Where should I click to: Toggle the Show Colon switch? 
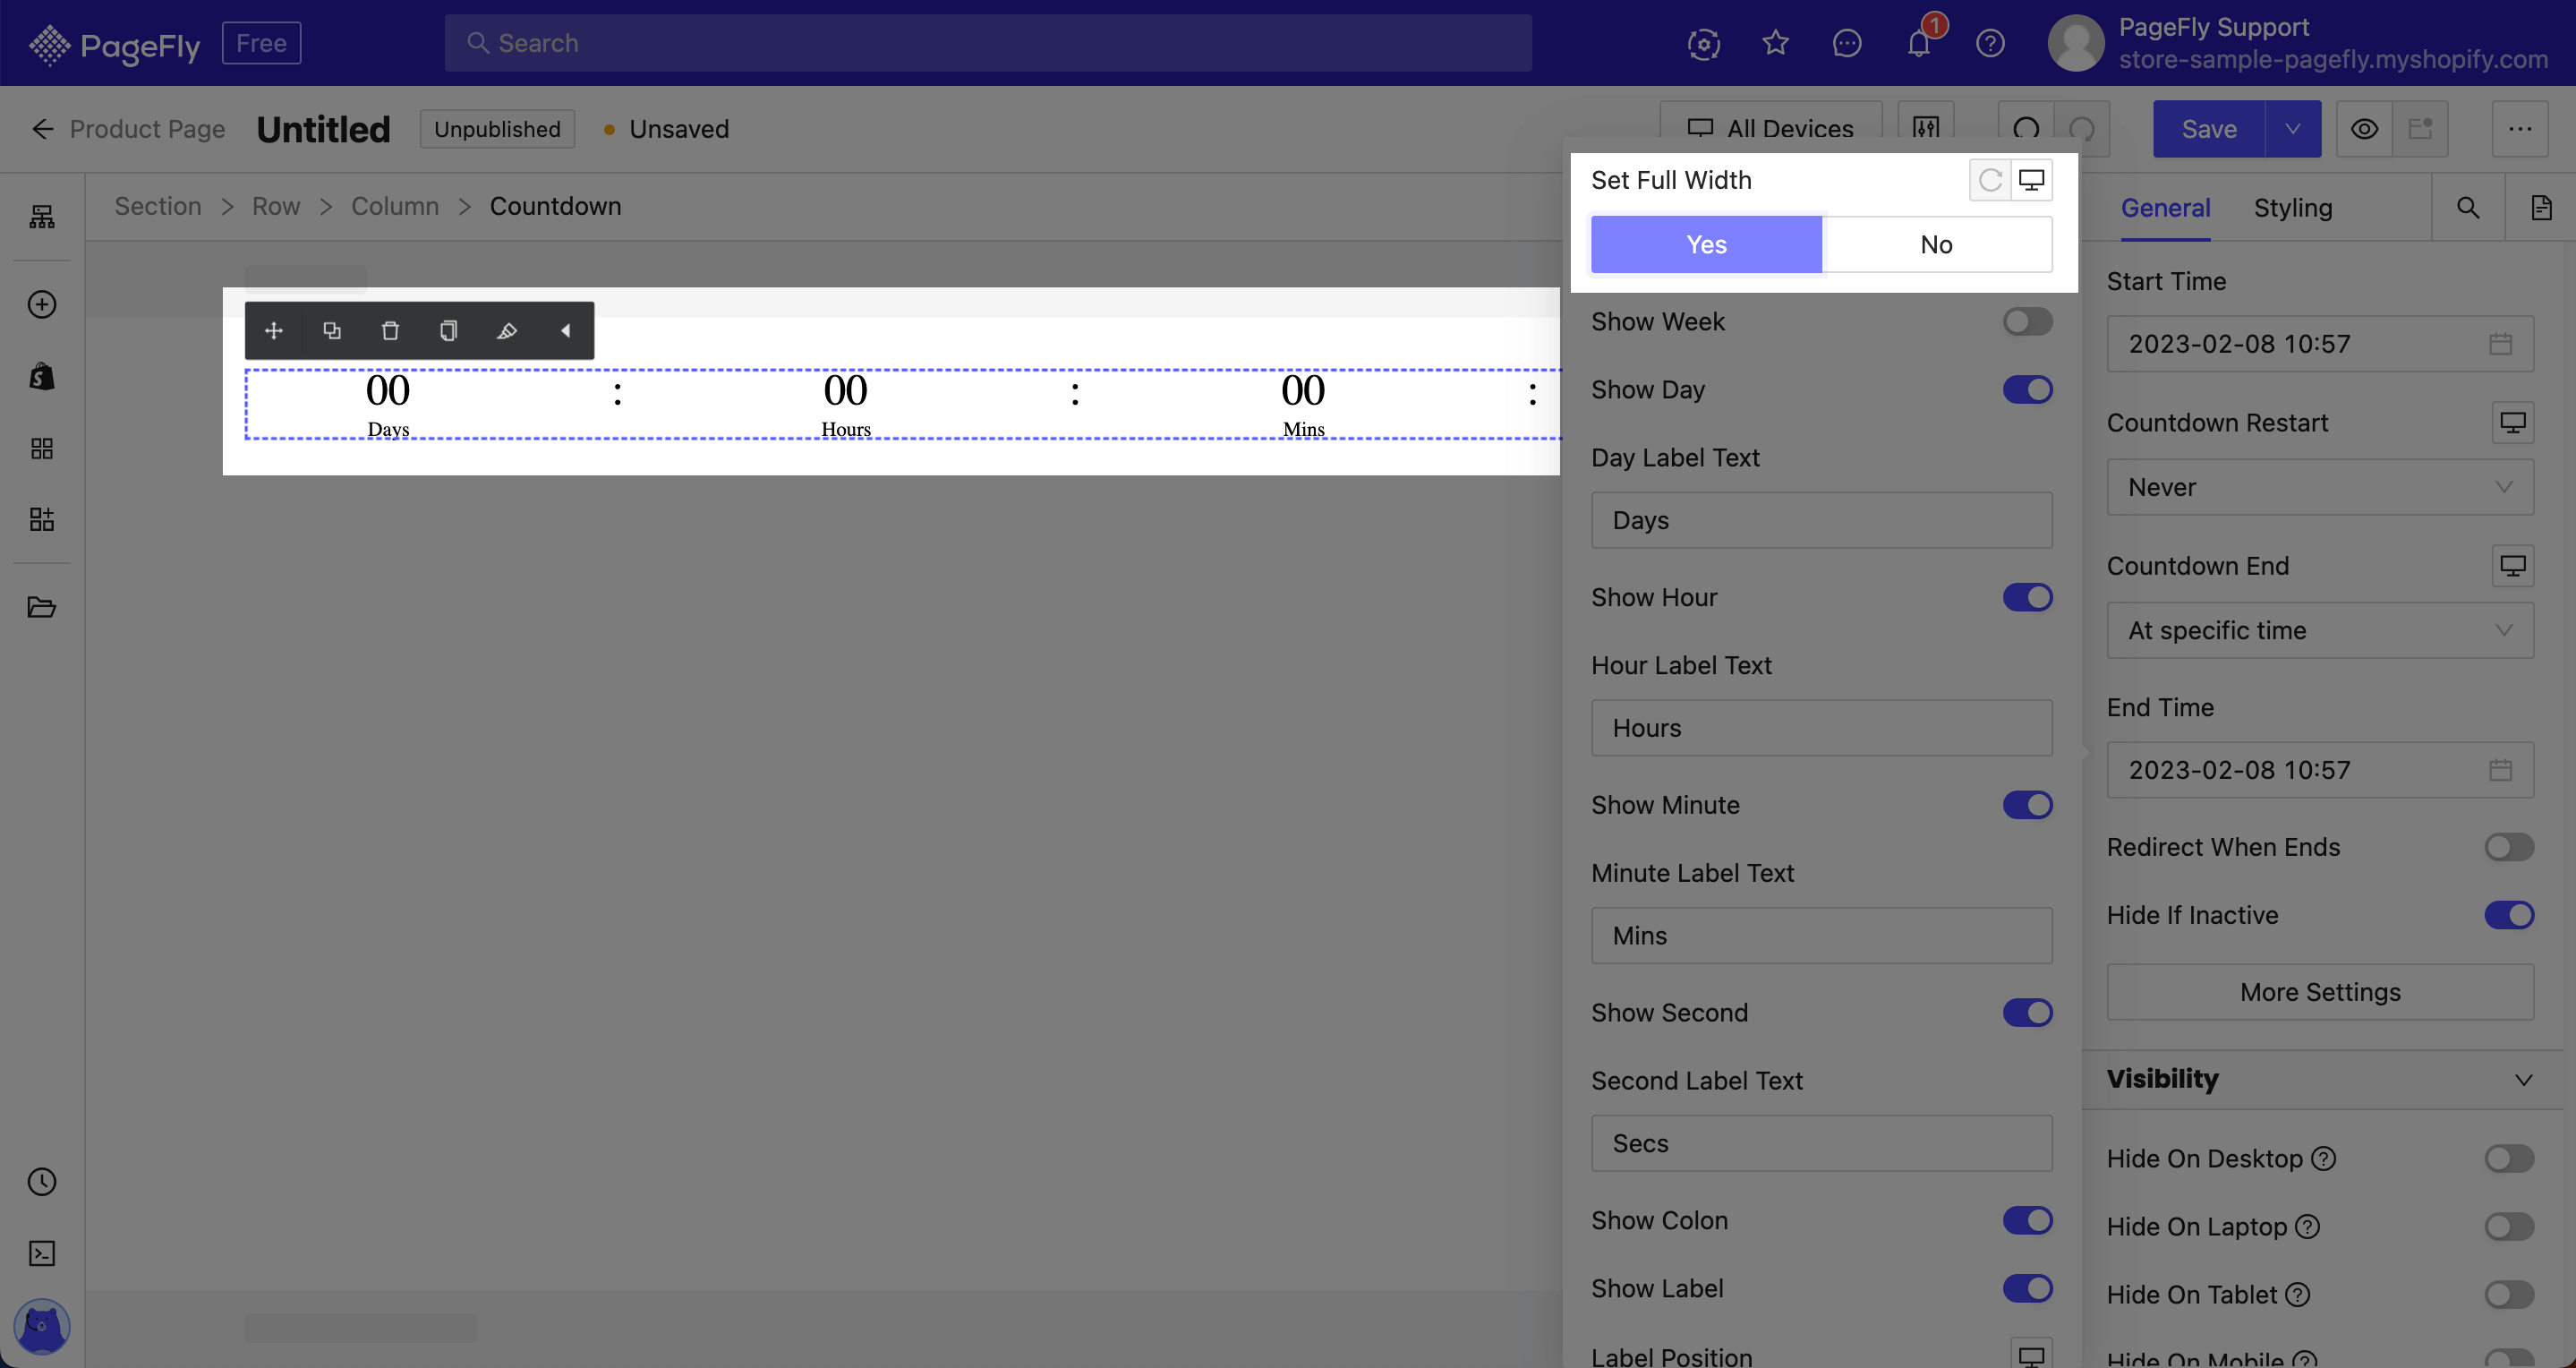2027,1221
